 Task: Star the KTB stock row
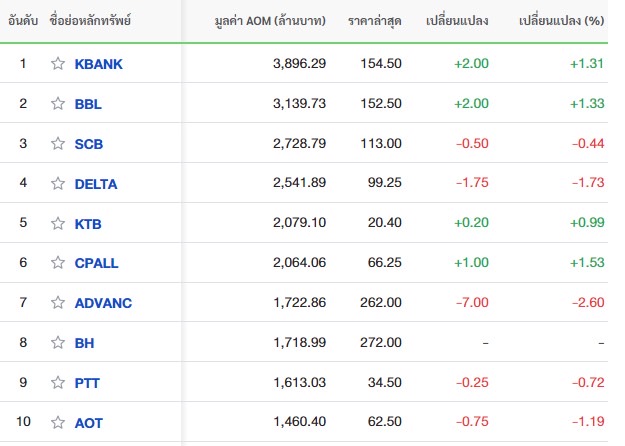point(58,223)
